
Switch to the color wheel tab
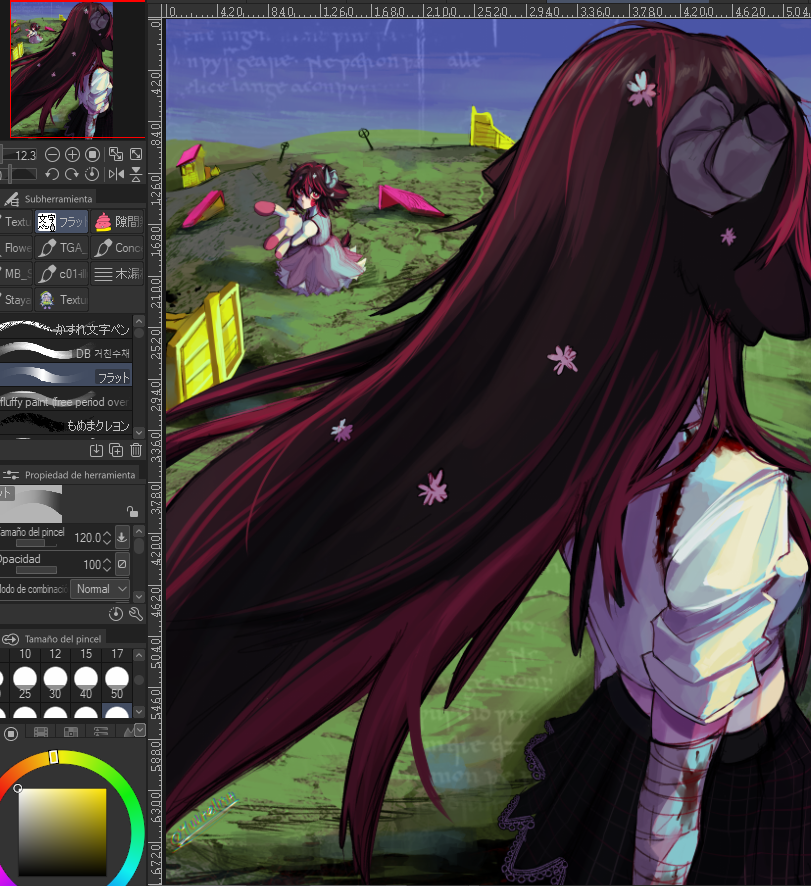coord(10,733)
